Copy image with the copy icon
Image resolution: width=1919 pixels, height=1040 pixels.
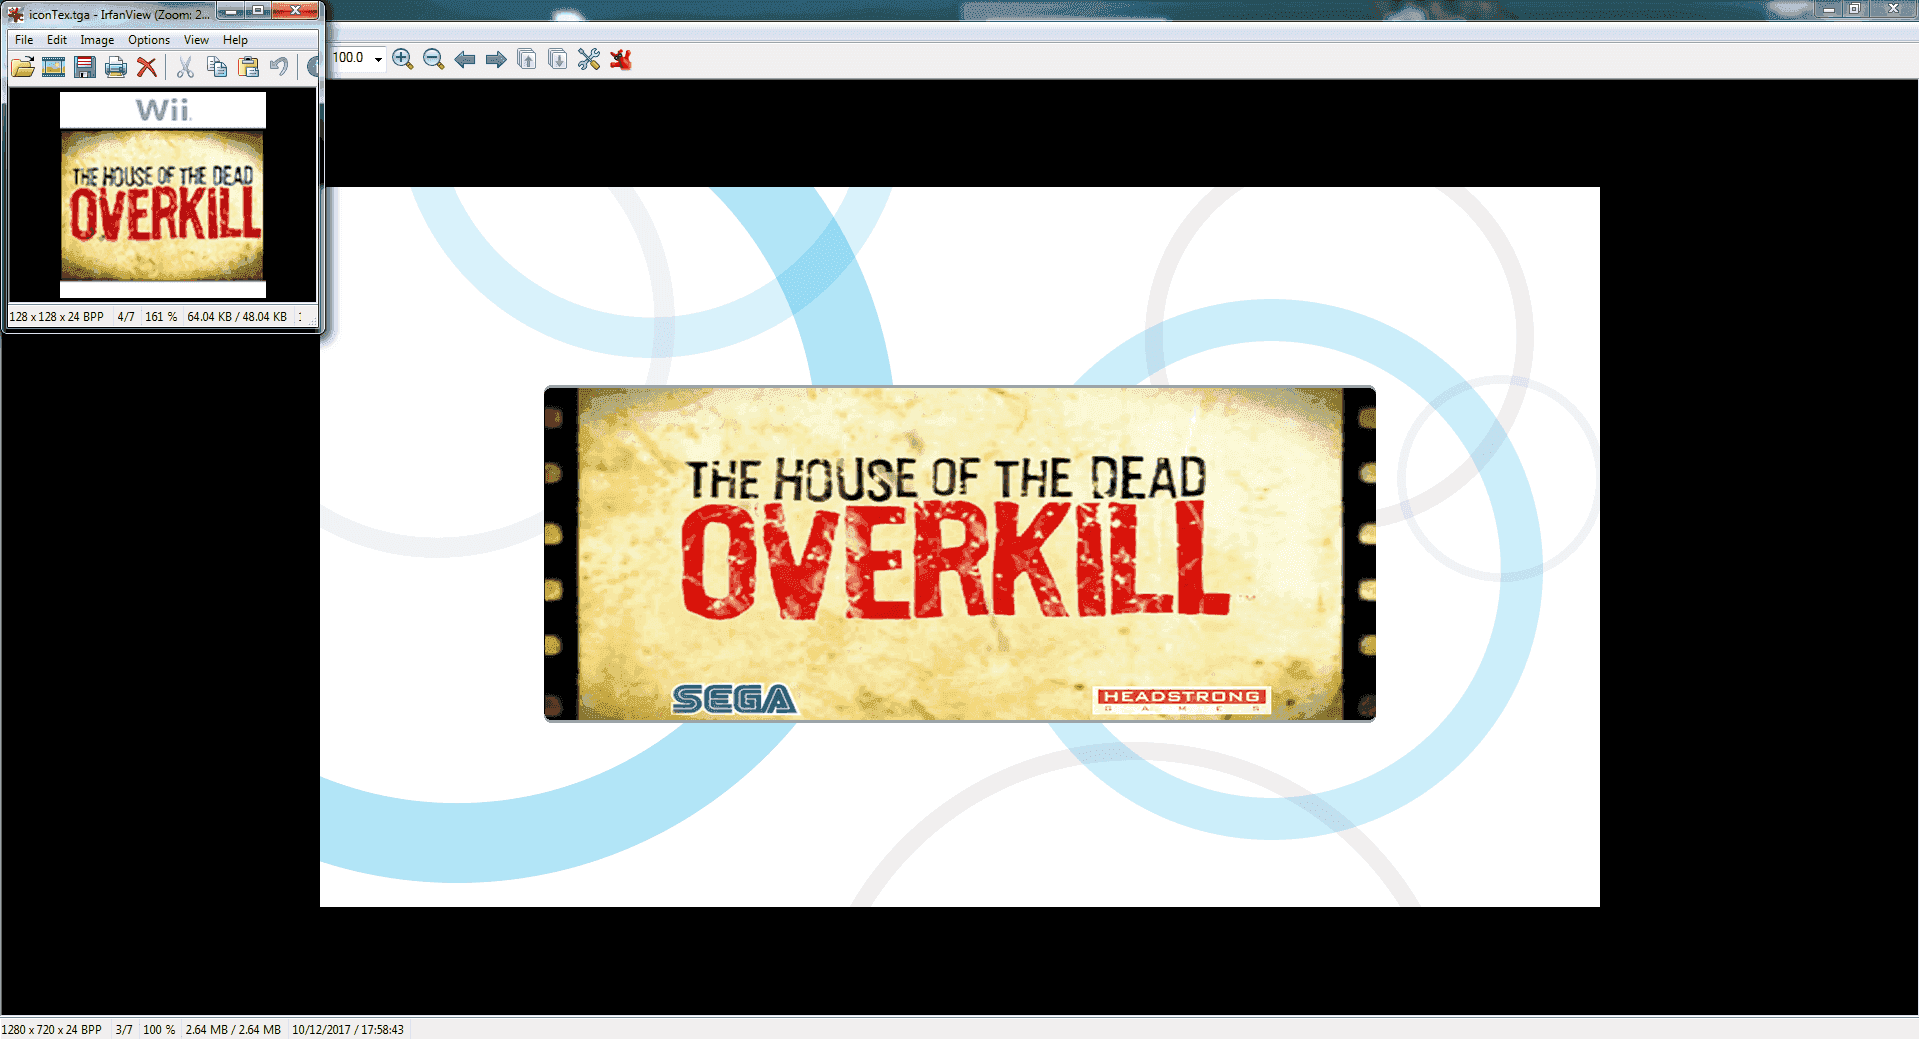[216, 67]
